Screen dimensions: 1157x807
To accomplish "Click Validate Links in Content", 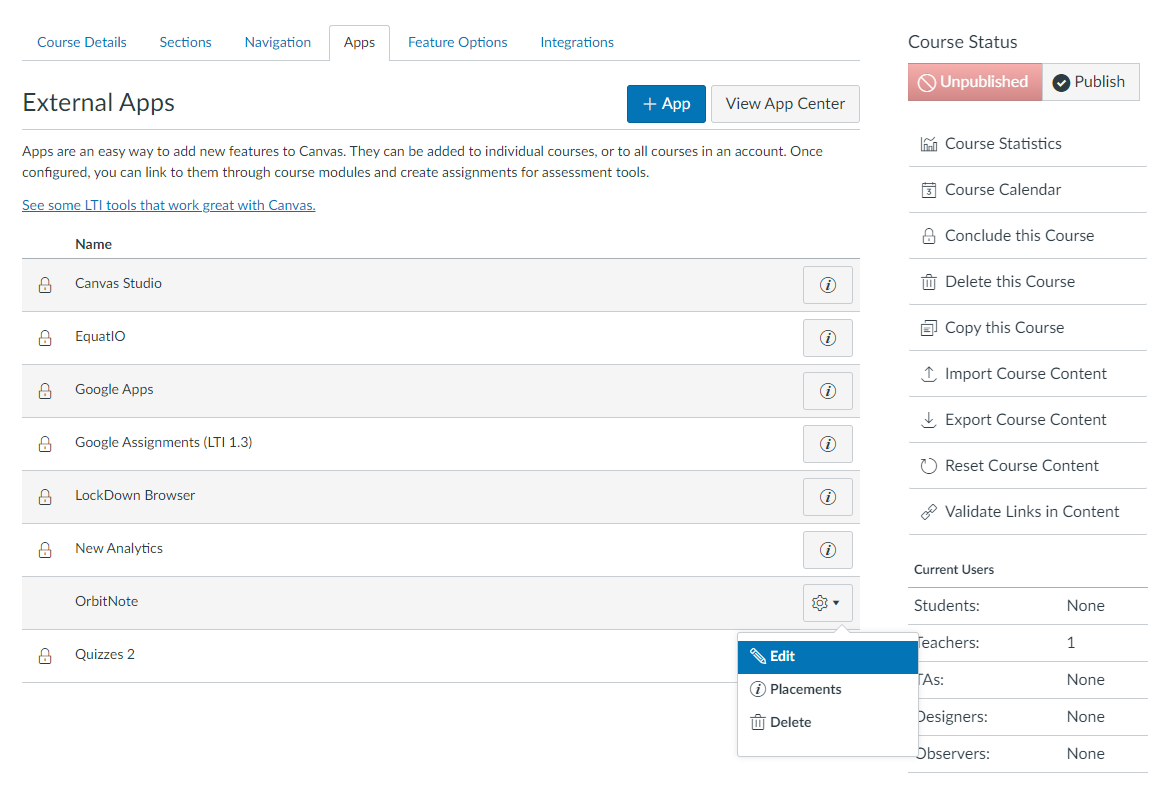I will (x=1032, y=512).
